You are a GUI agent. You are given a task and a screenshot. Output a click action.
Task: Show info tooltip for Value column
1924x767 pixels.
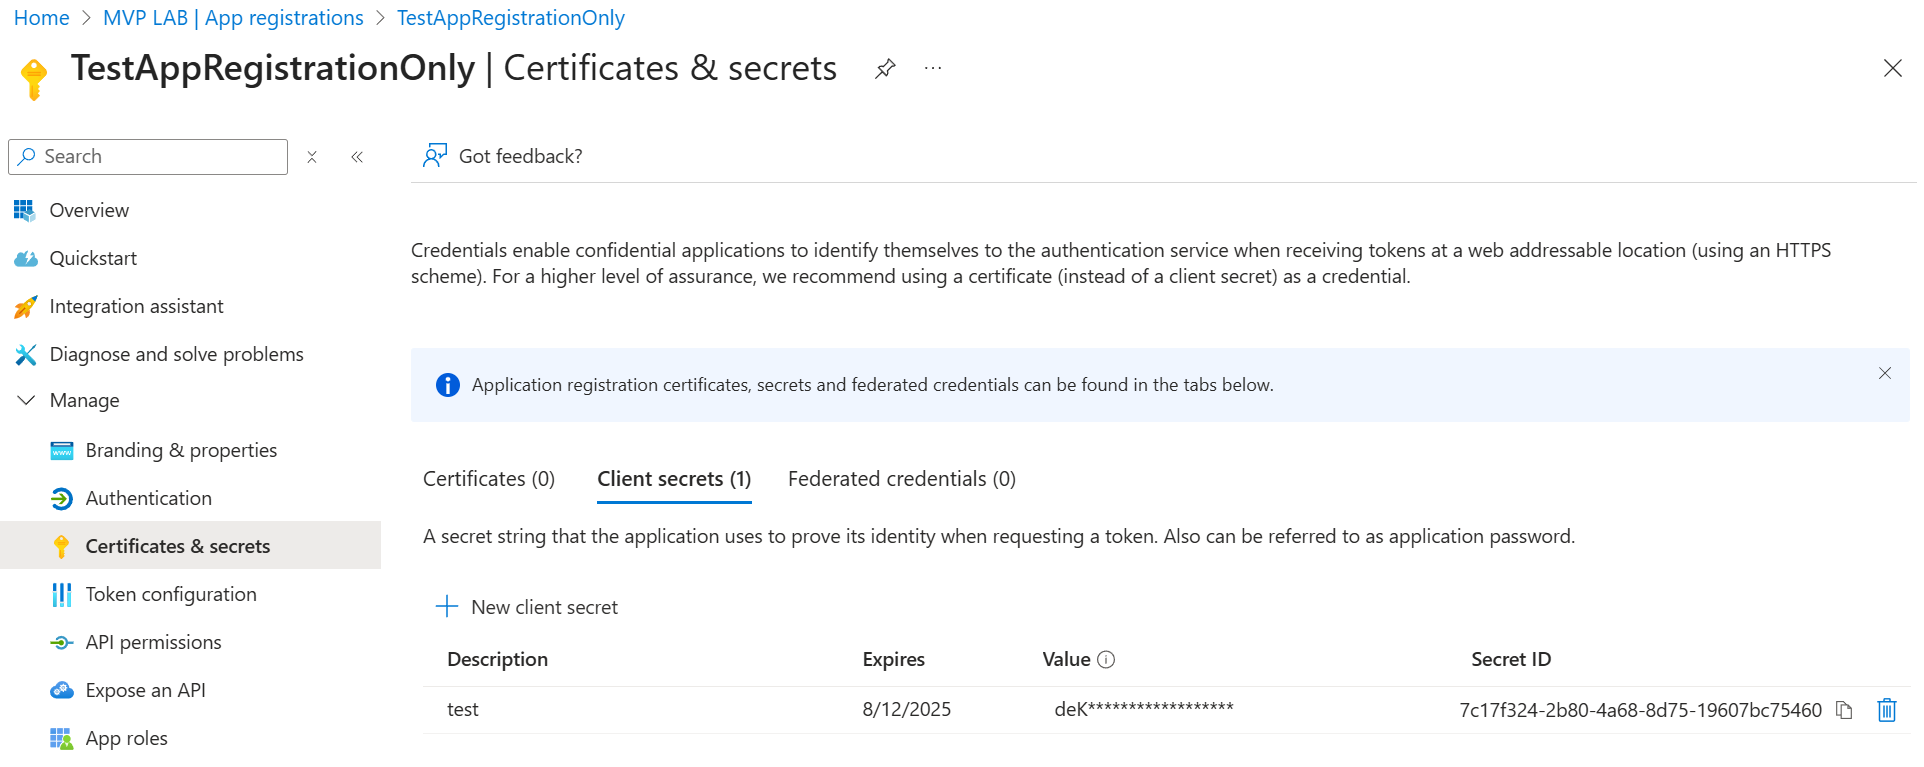coord(1106,660)
